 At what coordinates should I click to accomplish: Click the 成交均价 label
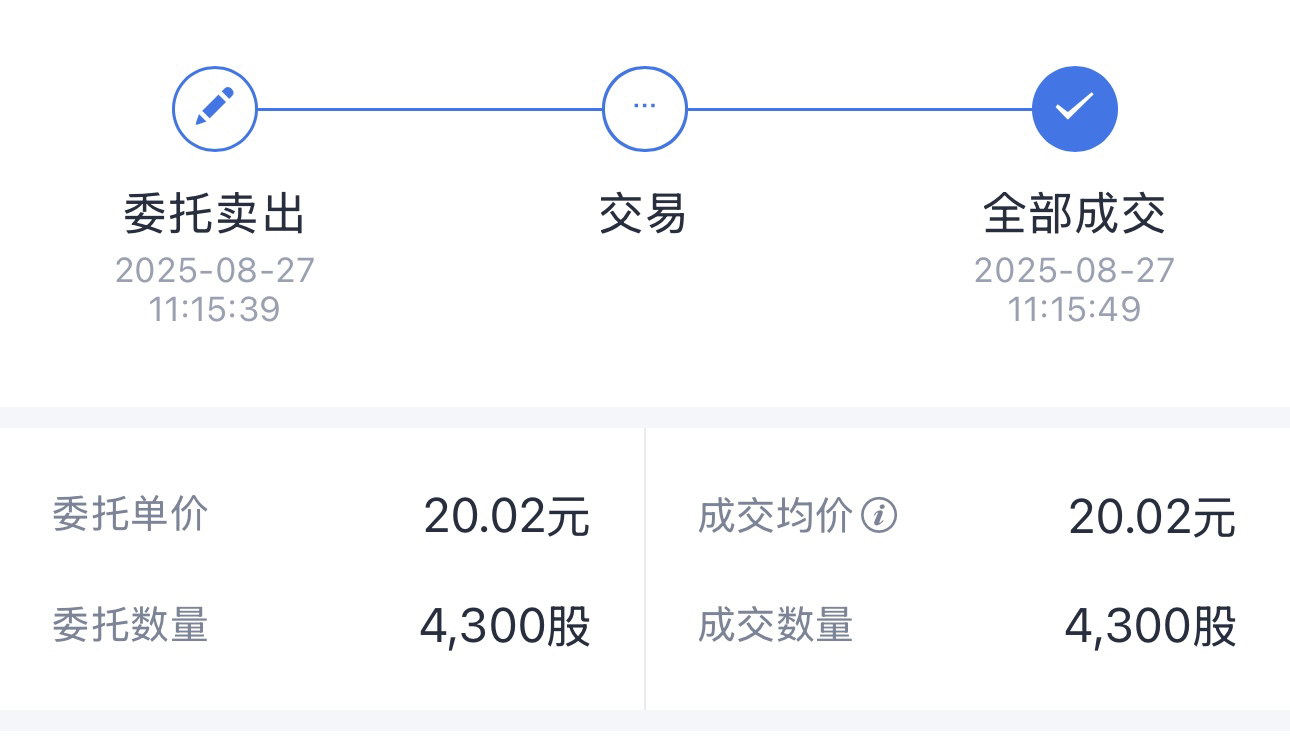point(775,516)
